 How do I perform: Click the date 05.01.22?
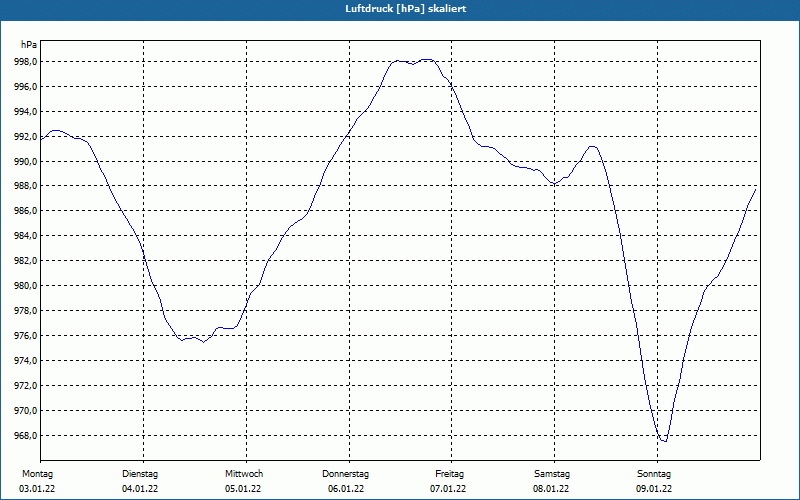click(243, 489)
